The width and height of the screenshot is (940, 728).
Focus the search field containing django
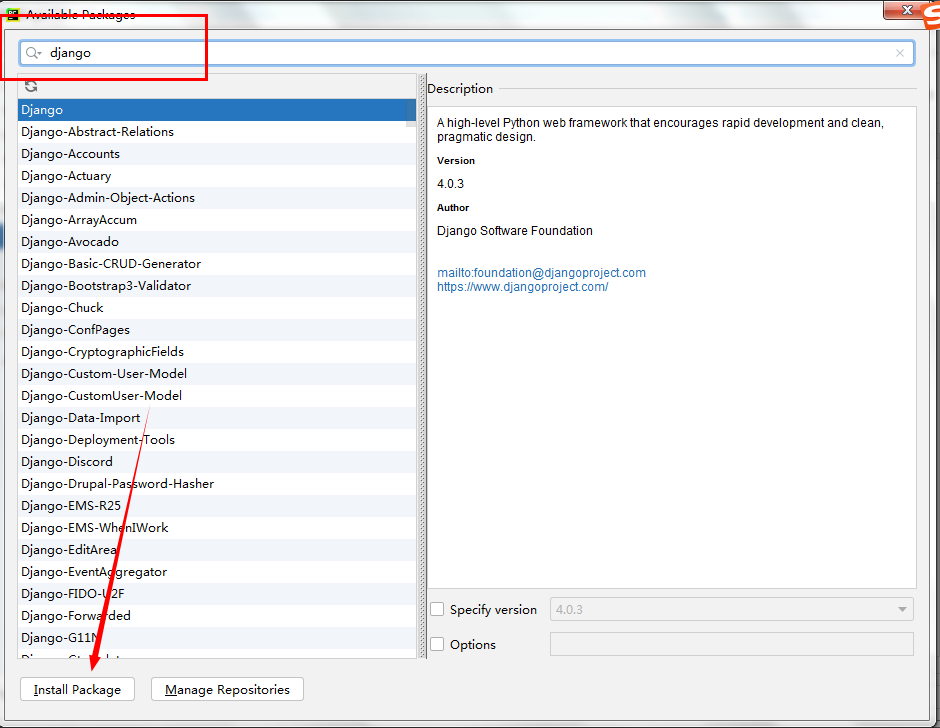click(466, 53)
